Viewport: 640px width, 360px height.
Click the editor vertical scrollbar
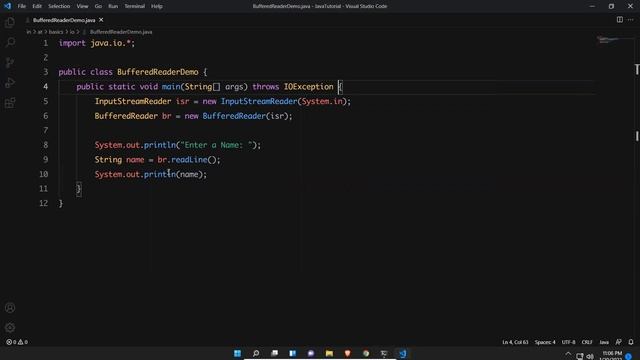pyautogui.click(x=637, y=188)
